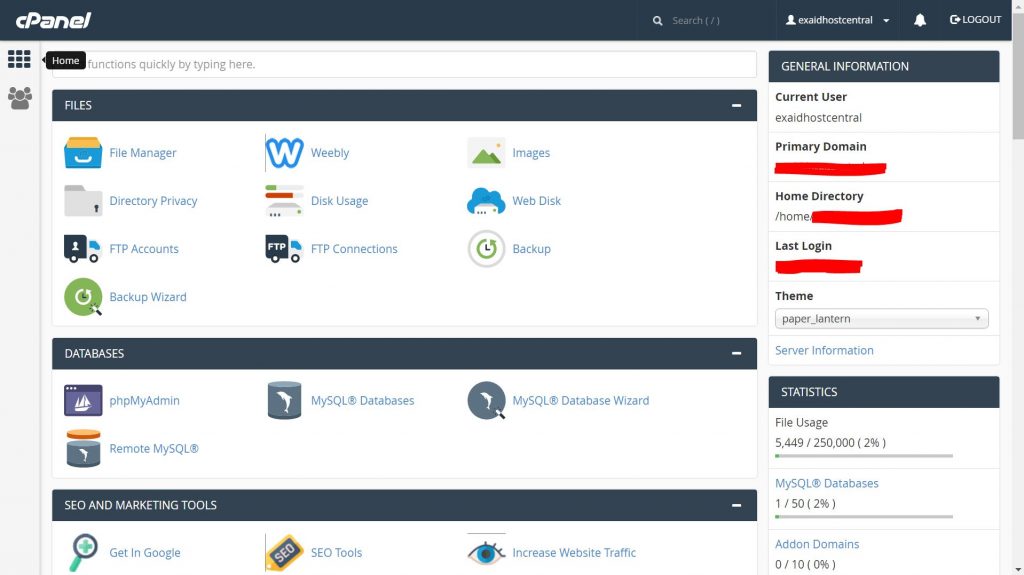
Task: Select the MySQL usage value '1 / 50 ( 2% )'
Action: pyautogui.click(x=805, y=504)
